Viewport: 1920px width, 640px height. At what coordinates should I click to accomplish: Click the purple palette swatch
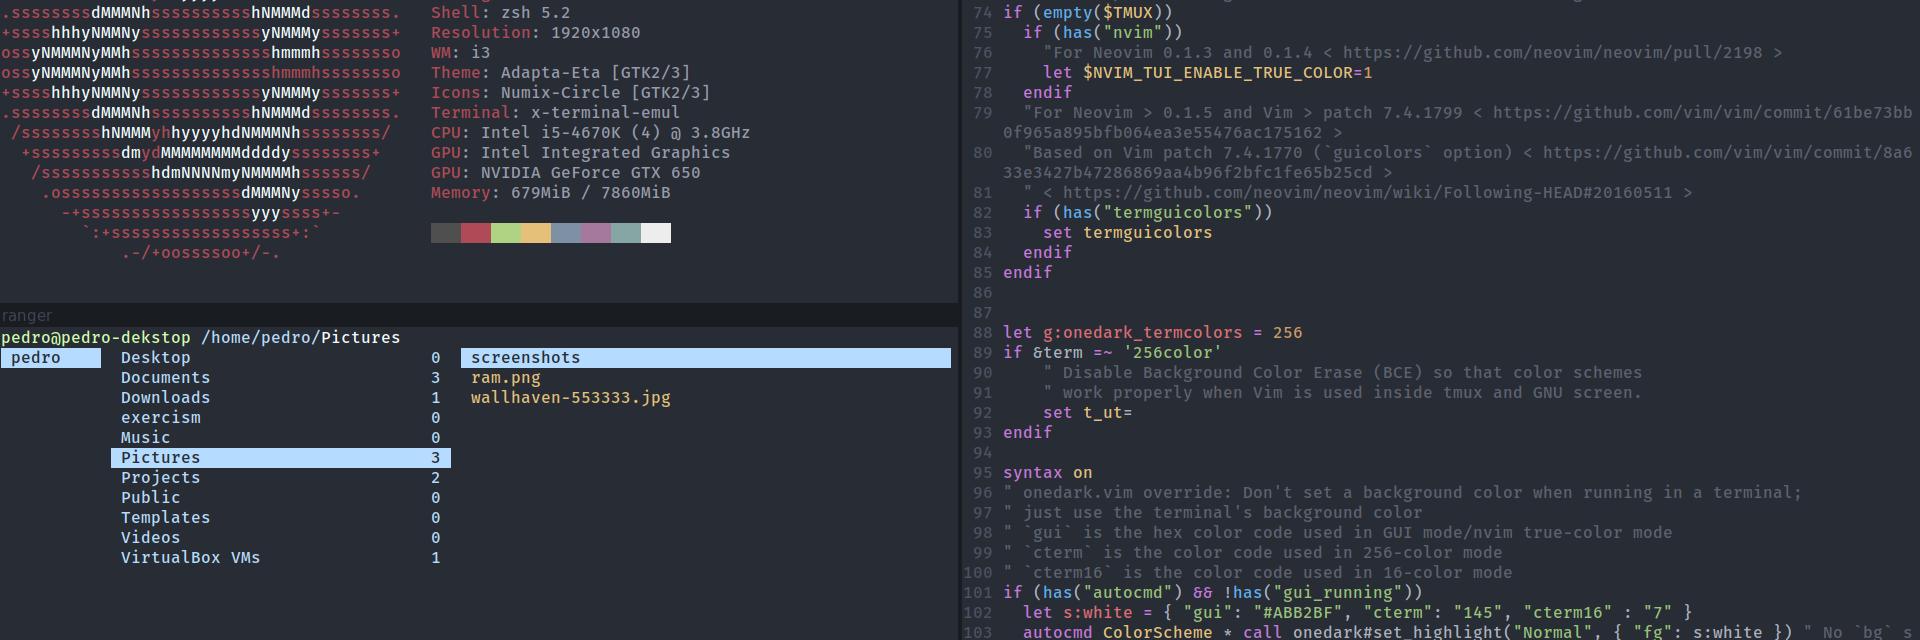pyautogui.click(x=596, y=233)
